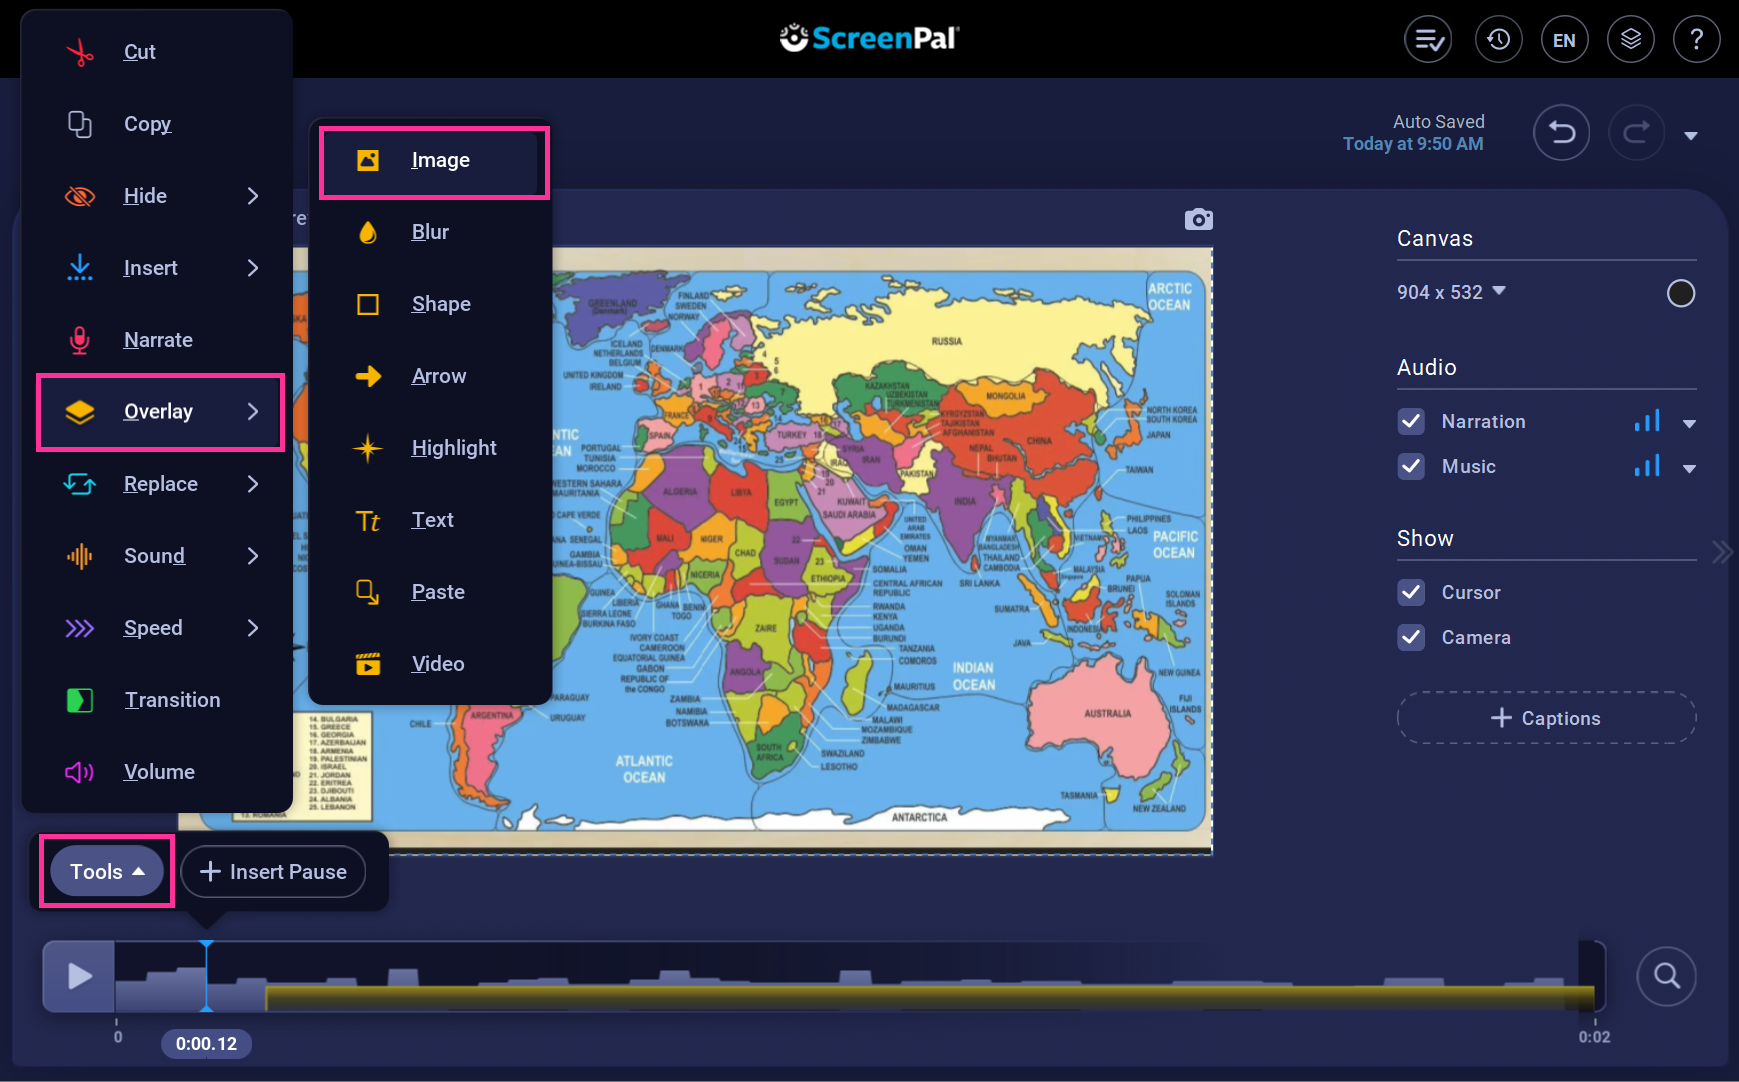
Task: Play the video timeline
Action: tap(79, 976)
